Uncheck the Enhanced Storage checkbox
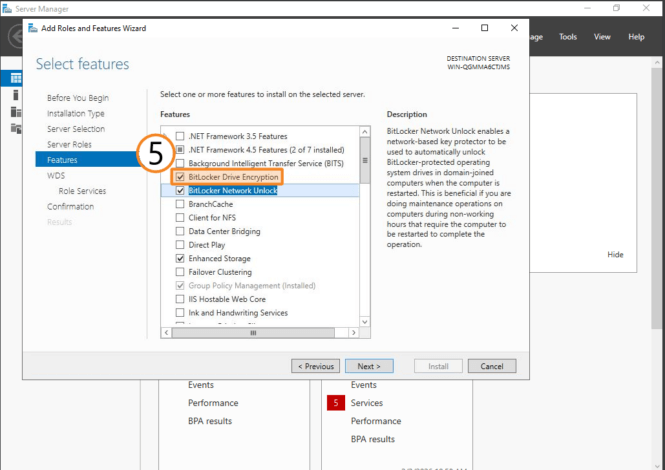Screen dimensions: 665x470 (x=180, y=258)
